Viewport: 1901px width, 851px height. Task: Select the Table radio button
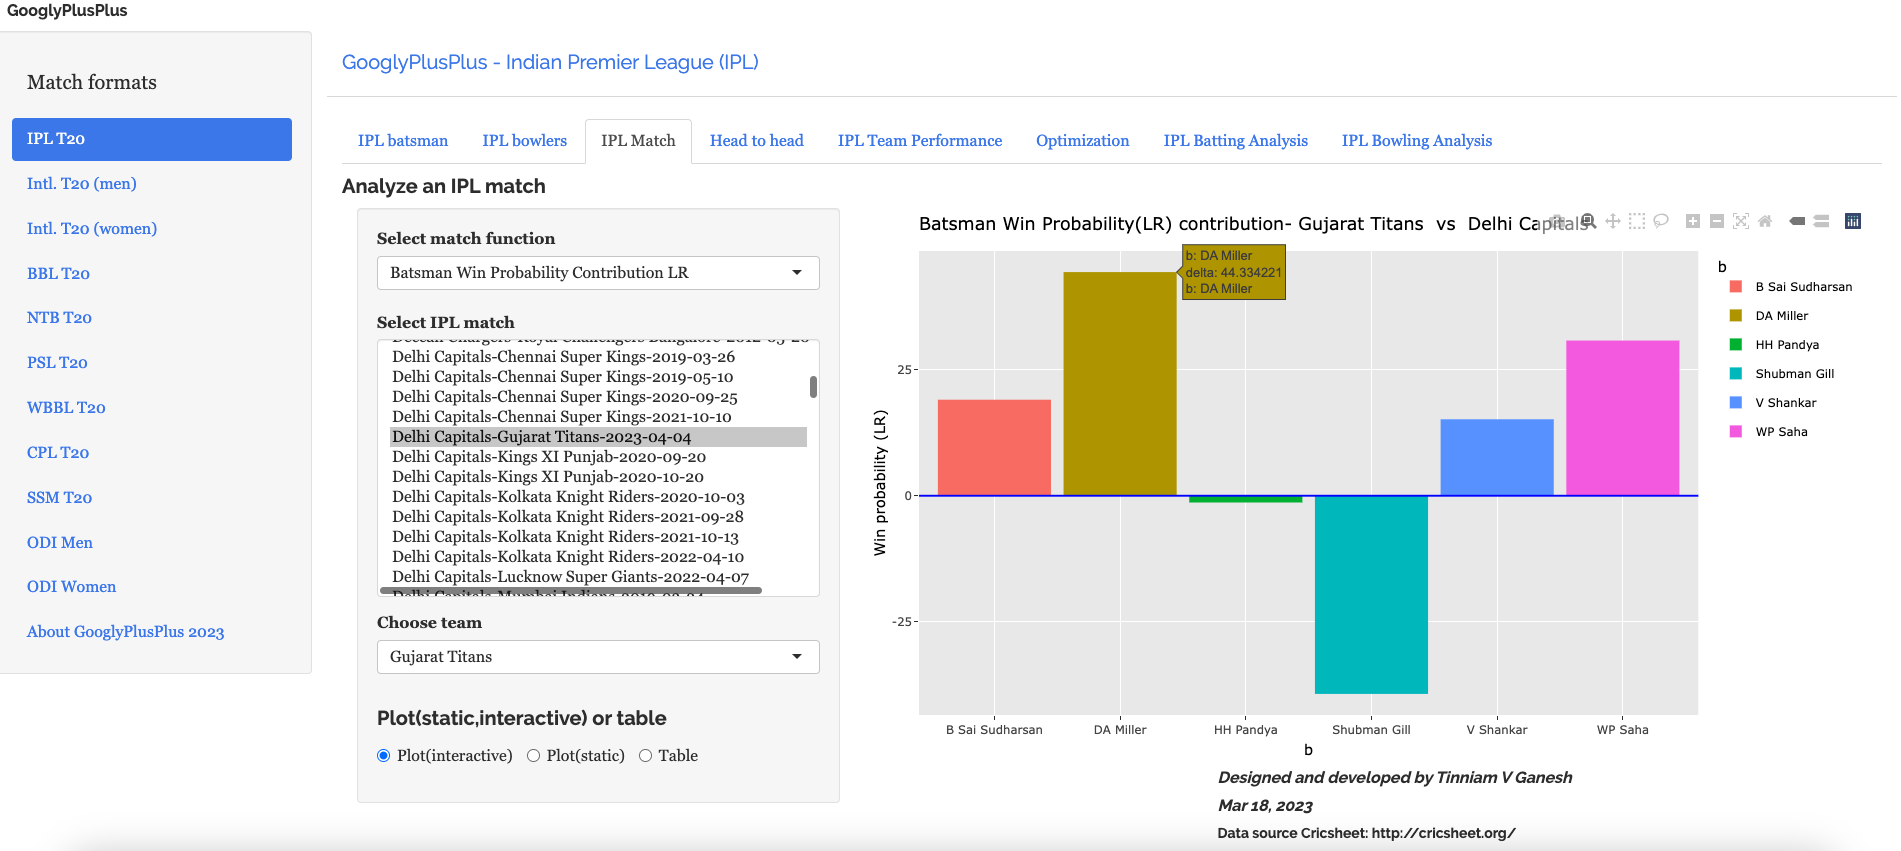point(645,756)
